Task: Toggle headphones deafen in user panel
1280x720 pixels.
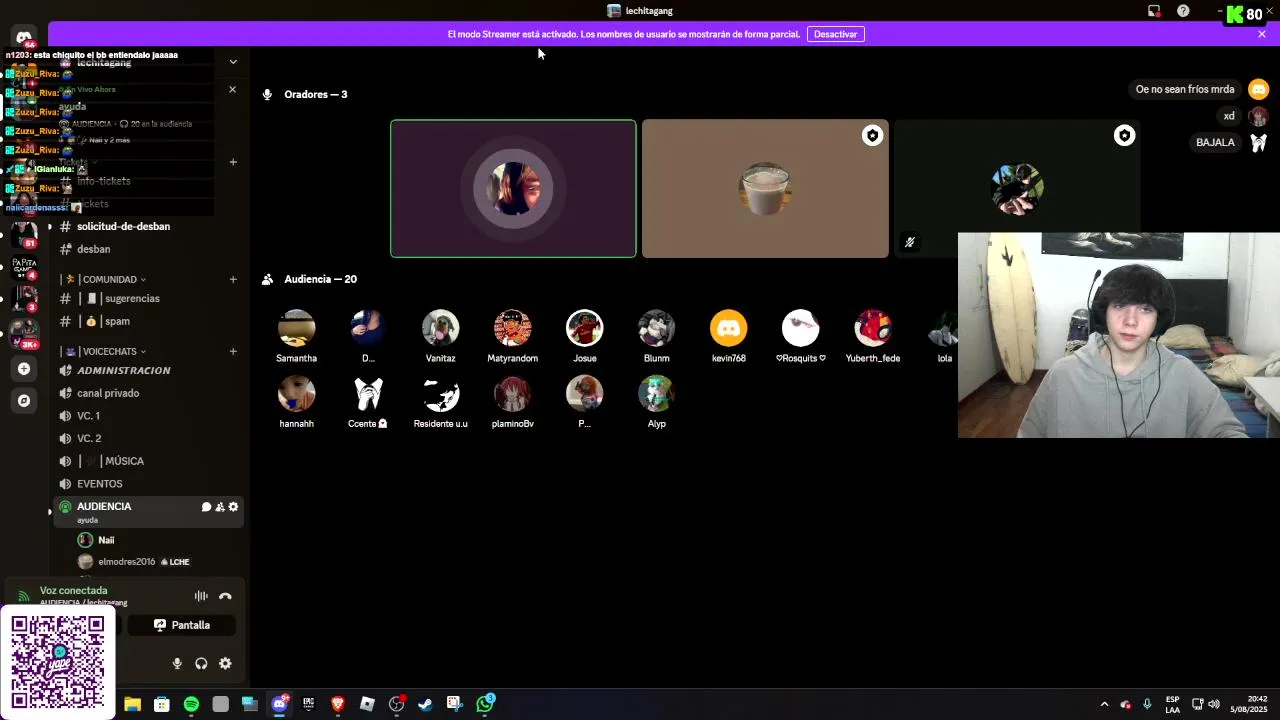Action: click(x=201, y=663)
